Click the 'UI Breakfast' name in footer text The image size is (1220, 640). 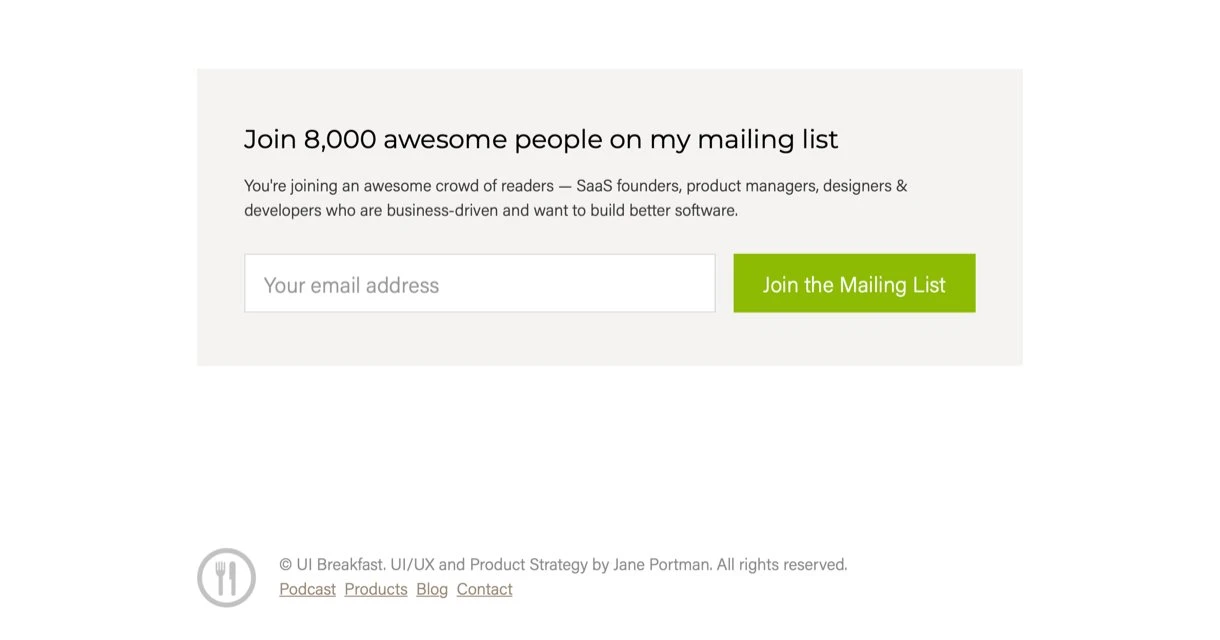340,565
